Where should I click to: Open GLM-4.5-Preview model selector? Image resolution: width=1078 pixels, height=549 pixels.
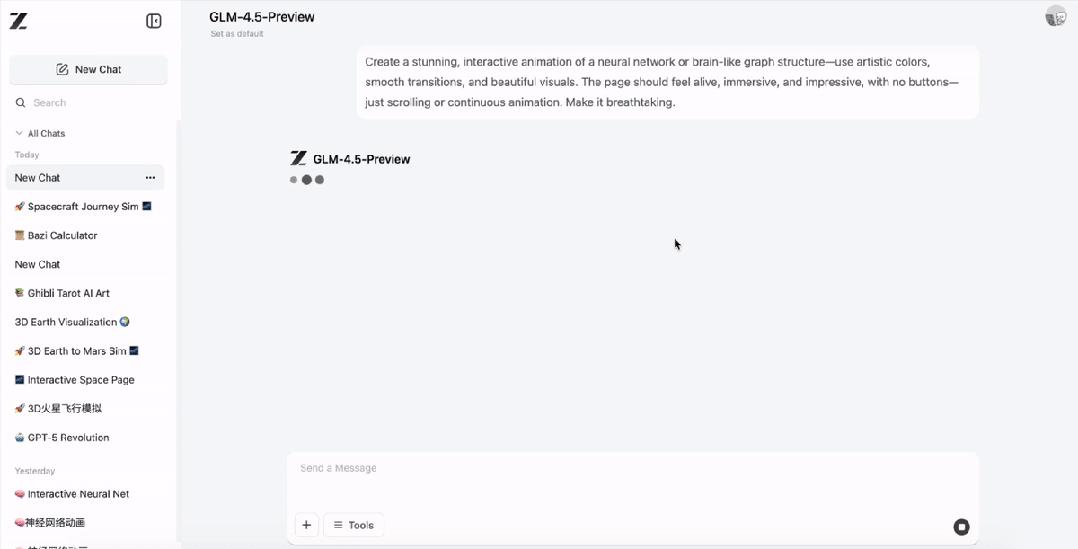pyautogui.click(x=262, y=17)
